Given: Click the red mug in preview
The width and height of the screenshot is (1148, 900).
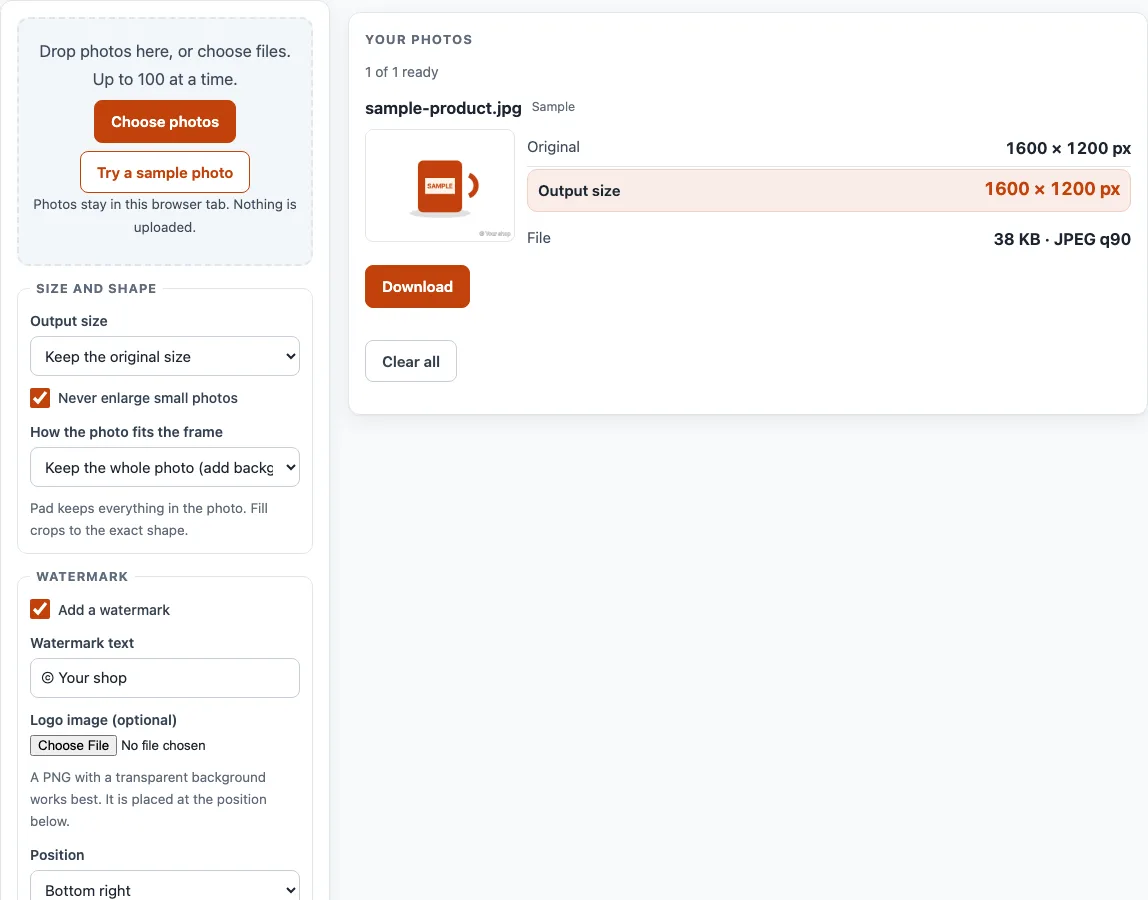Looking at the screenshot, I should coord(443,187).
